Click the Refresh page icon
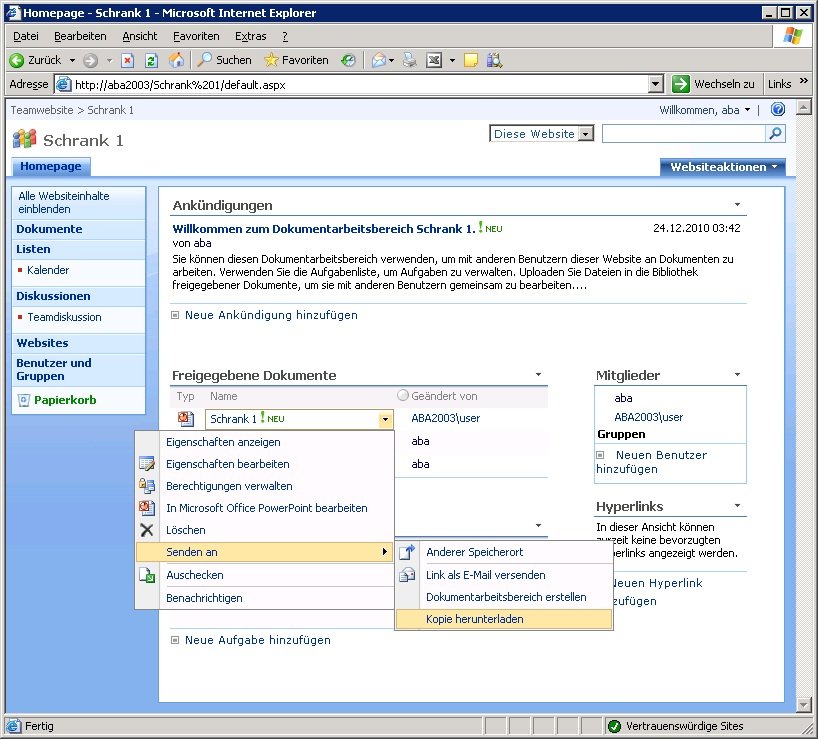This screenshot has height=739, width=818. [151, 60]
